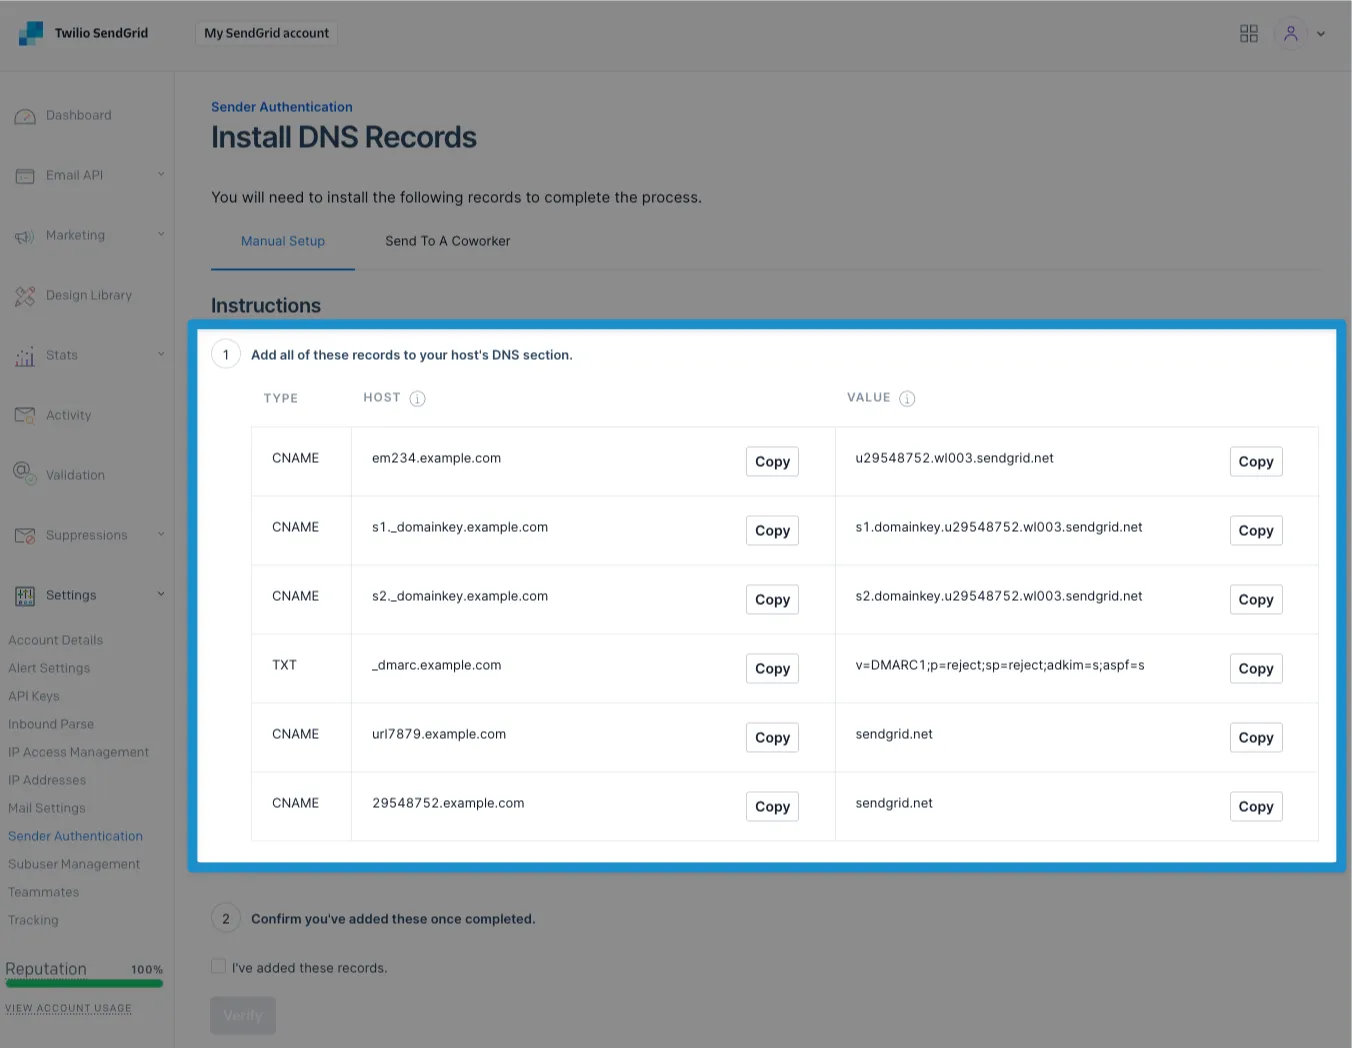The image size is (1352, 1048).
Task: Open IP Access Management settings
Action: (79, 752)
